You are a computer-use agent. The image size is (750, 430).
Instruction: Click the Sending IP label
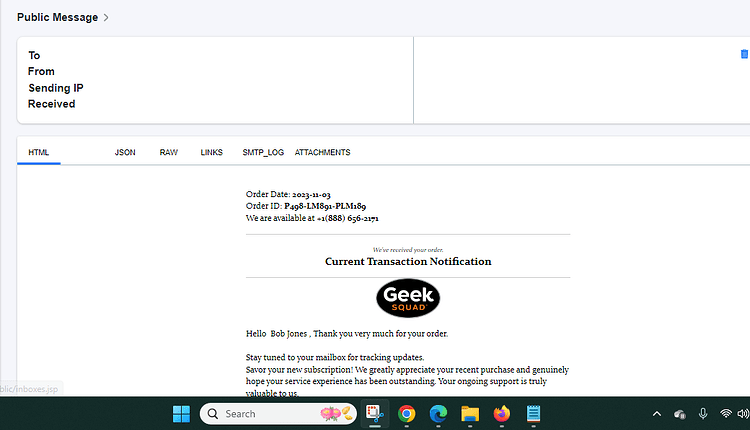pos(55,88)
